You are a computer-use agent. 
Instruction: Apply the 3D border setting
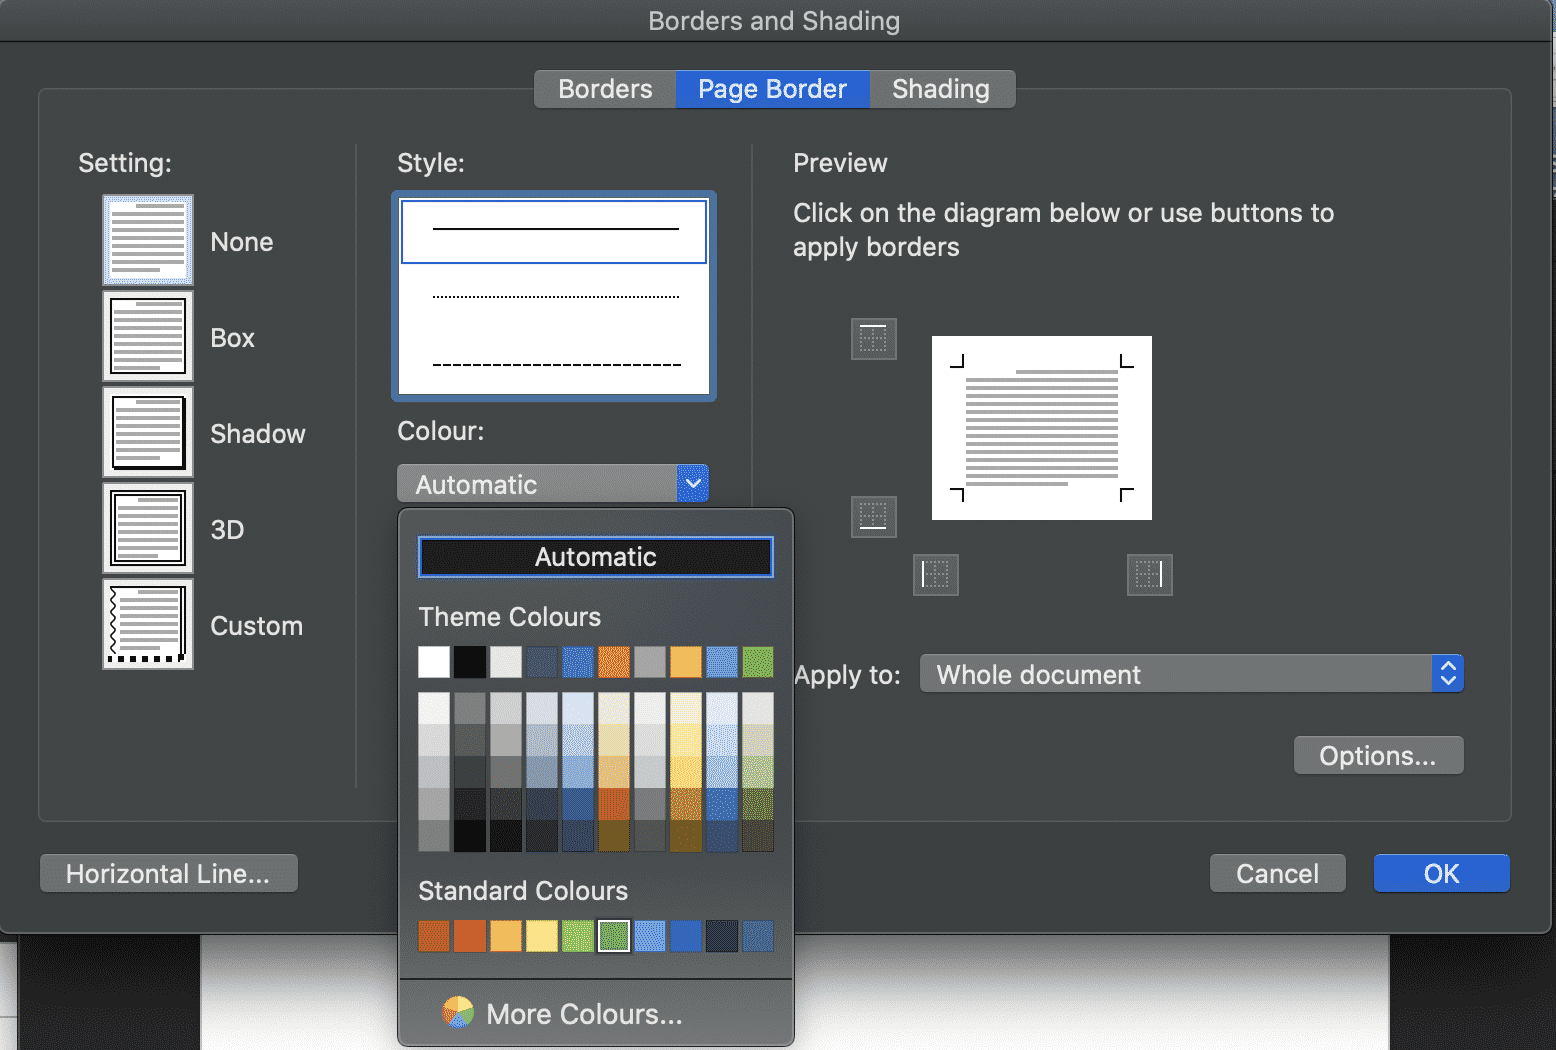pos(147,528)
